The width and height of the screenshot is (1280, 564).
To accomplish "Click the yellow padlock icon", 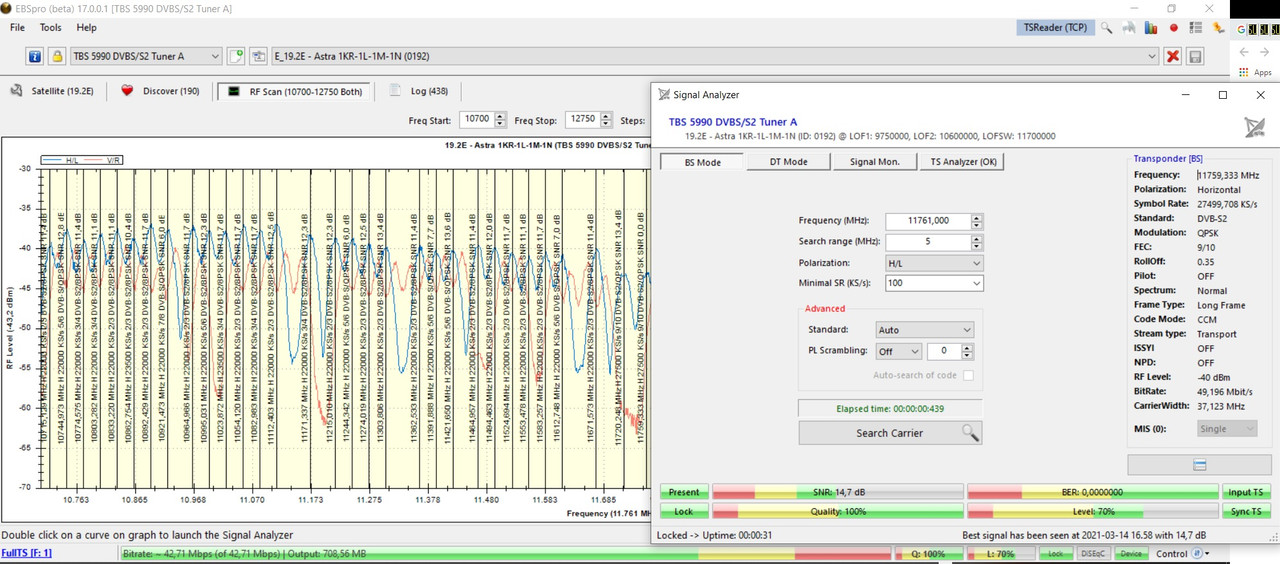I will point(56,56).
